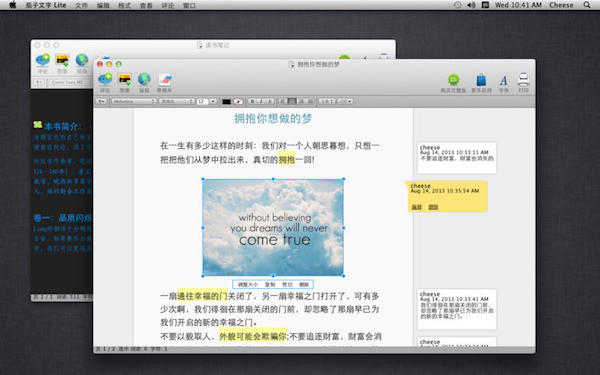This screenshot has height=375, width=600.
Task: Click the green badge purchase full version icon
Action: click(453, 80)
